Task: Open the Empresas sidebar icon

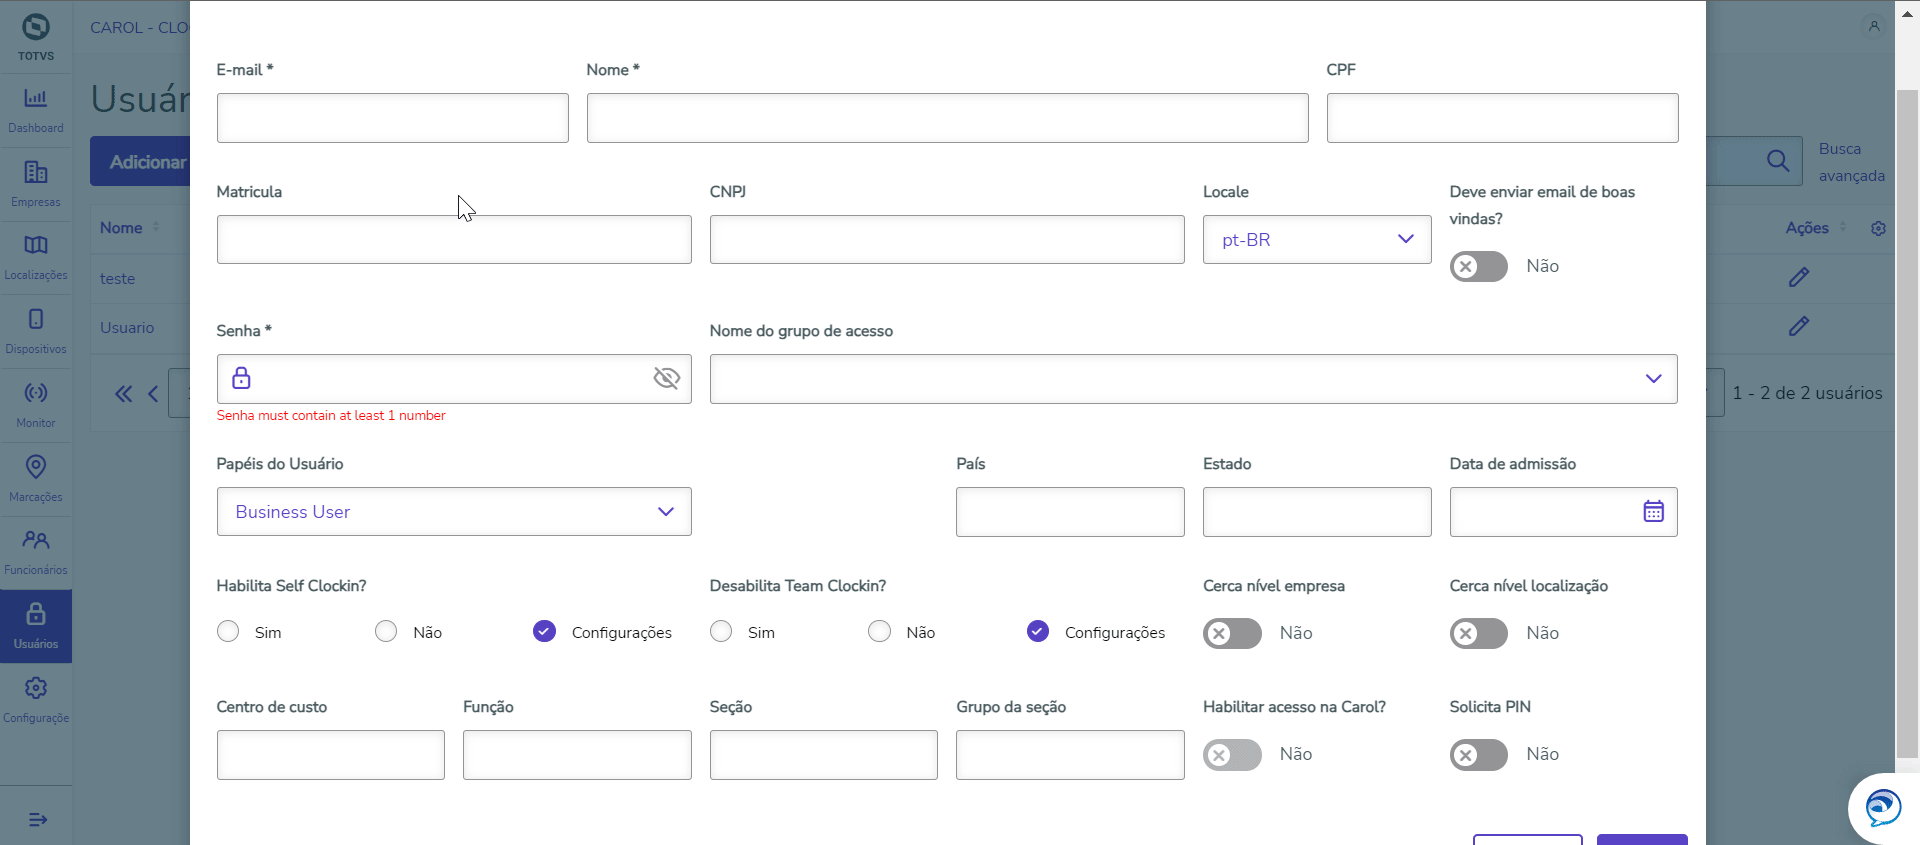Action: click(x=36, y=184)
